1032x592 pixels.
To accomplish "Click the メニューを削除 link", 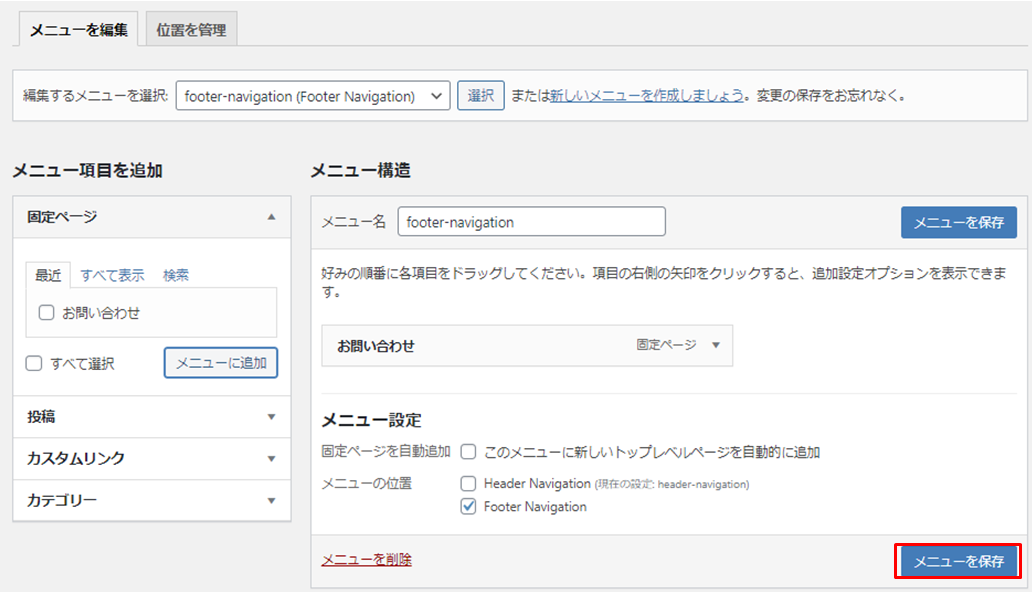I will 367,560.
